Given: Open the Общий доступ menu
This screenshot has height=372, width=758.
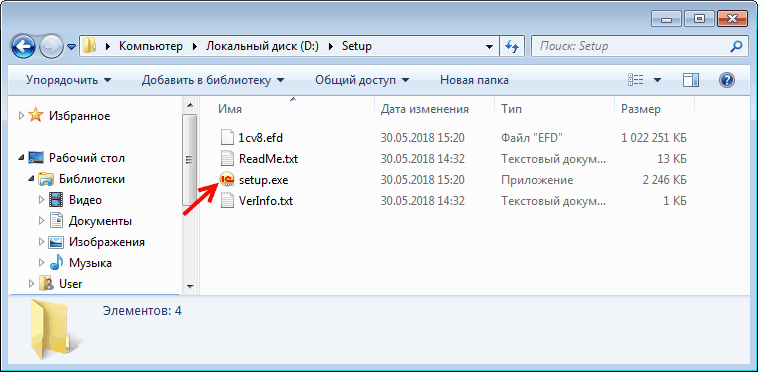Looking at the screenshot, I should pos(362,80).
